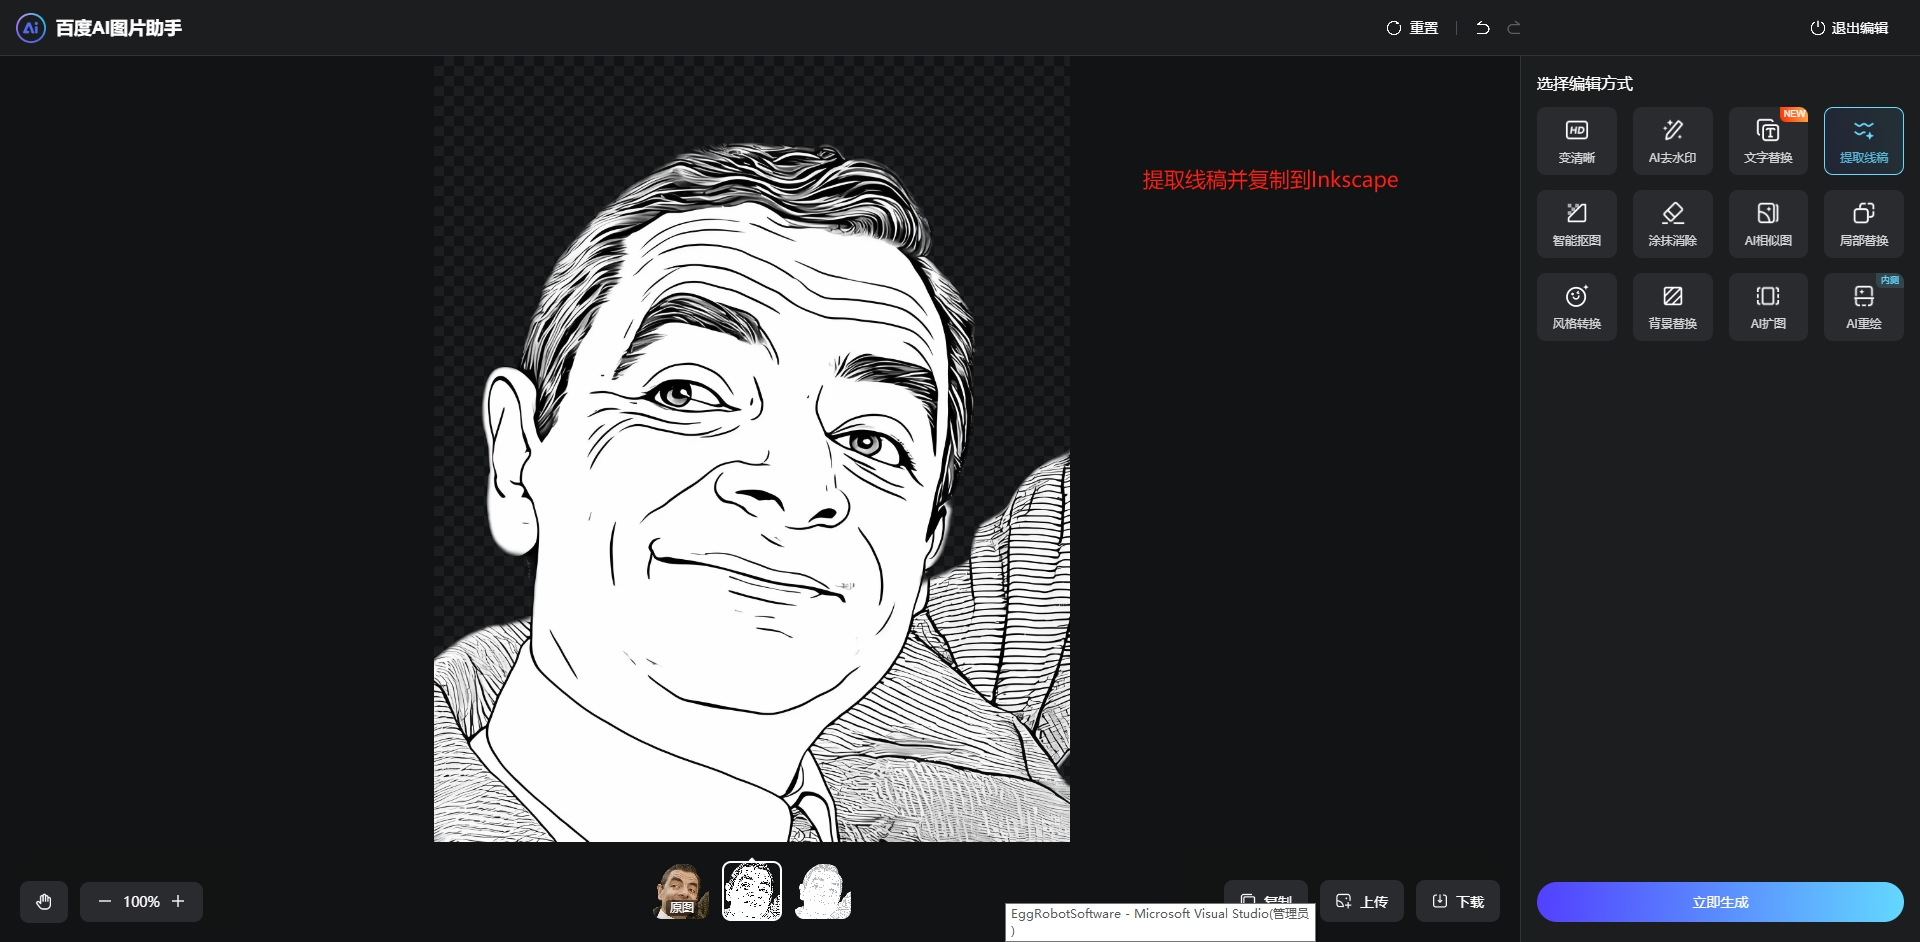Open the 文字替换 text replace tool
Screen dimensions: 1920x942
pyautogui.click(x=1767, y=141)
